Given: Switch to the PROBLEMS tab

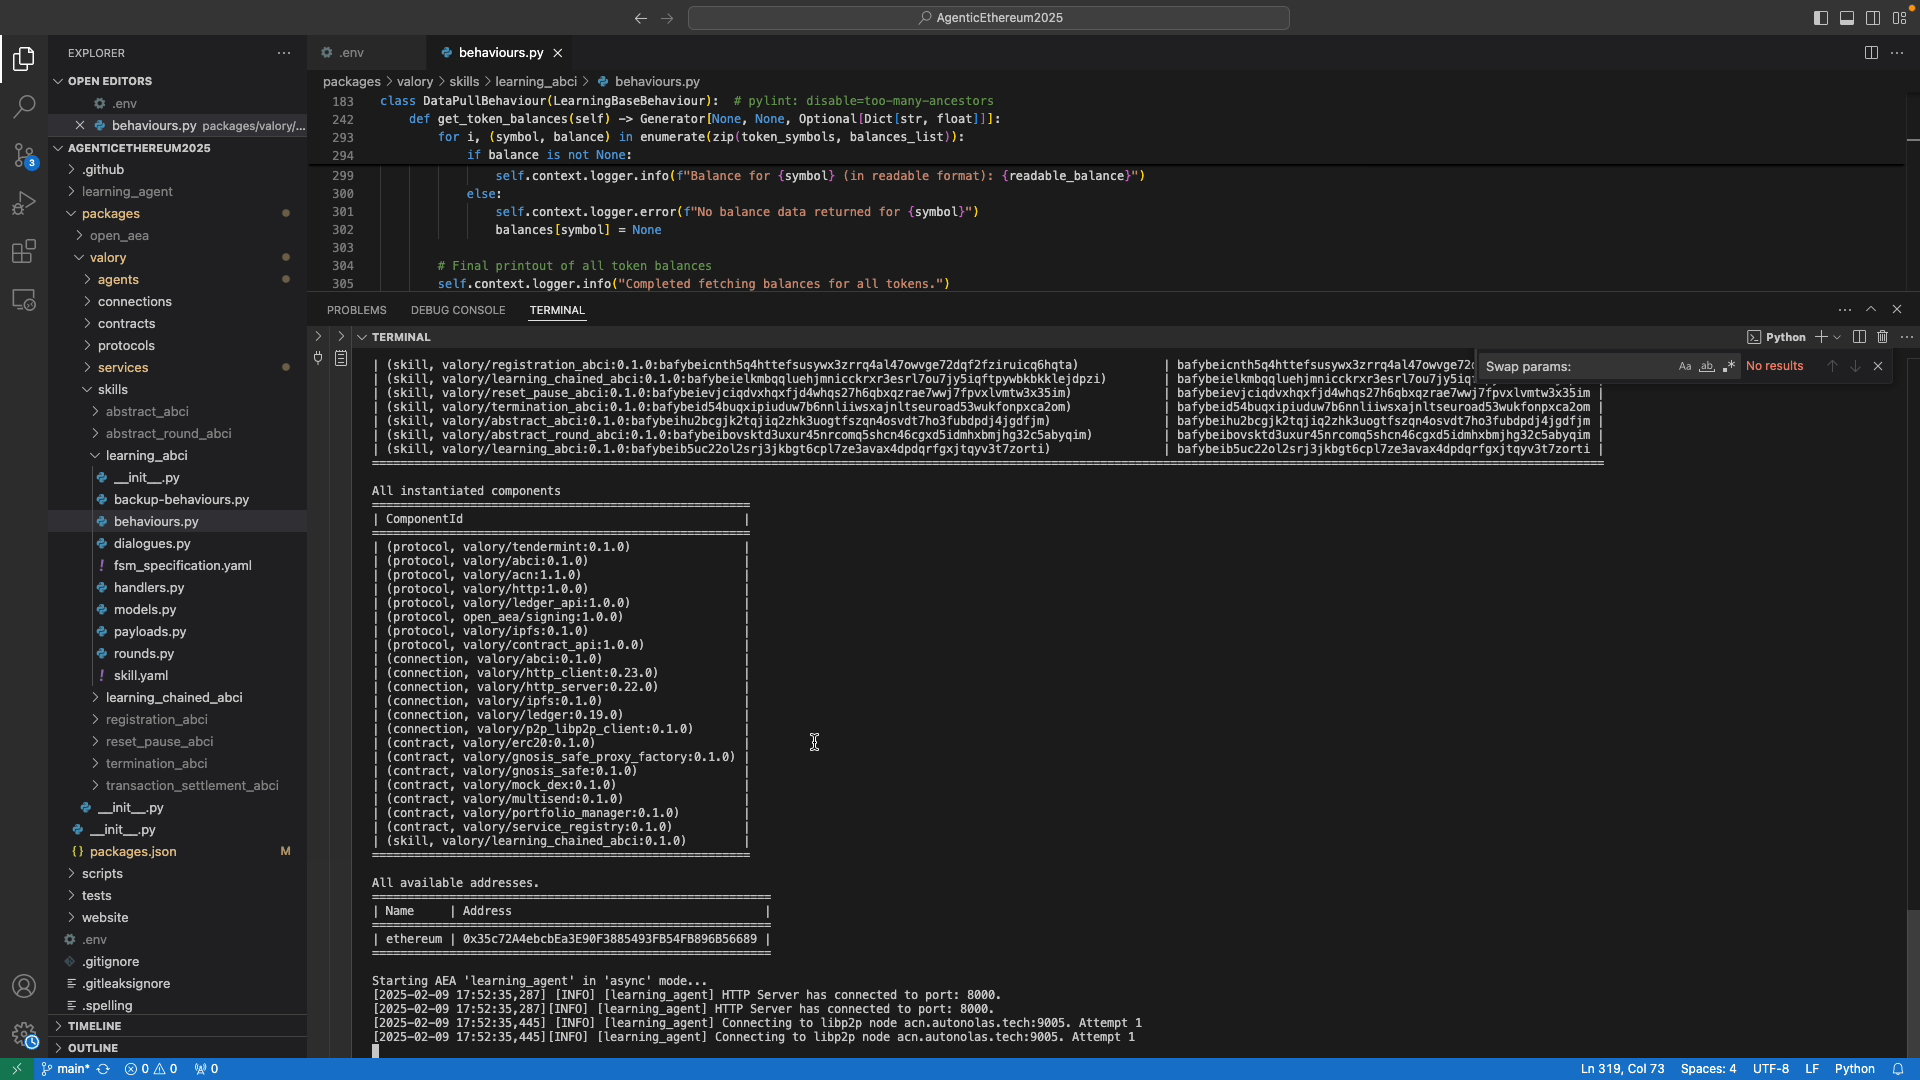Looking at the screenshot, I should [356, 310].
